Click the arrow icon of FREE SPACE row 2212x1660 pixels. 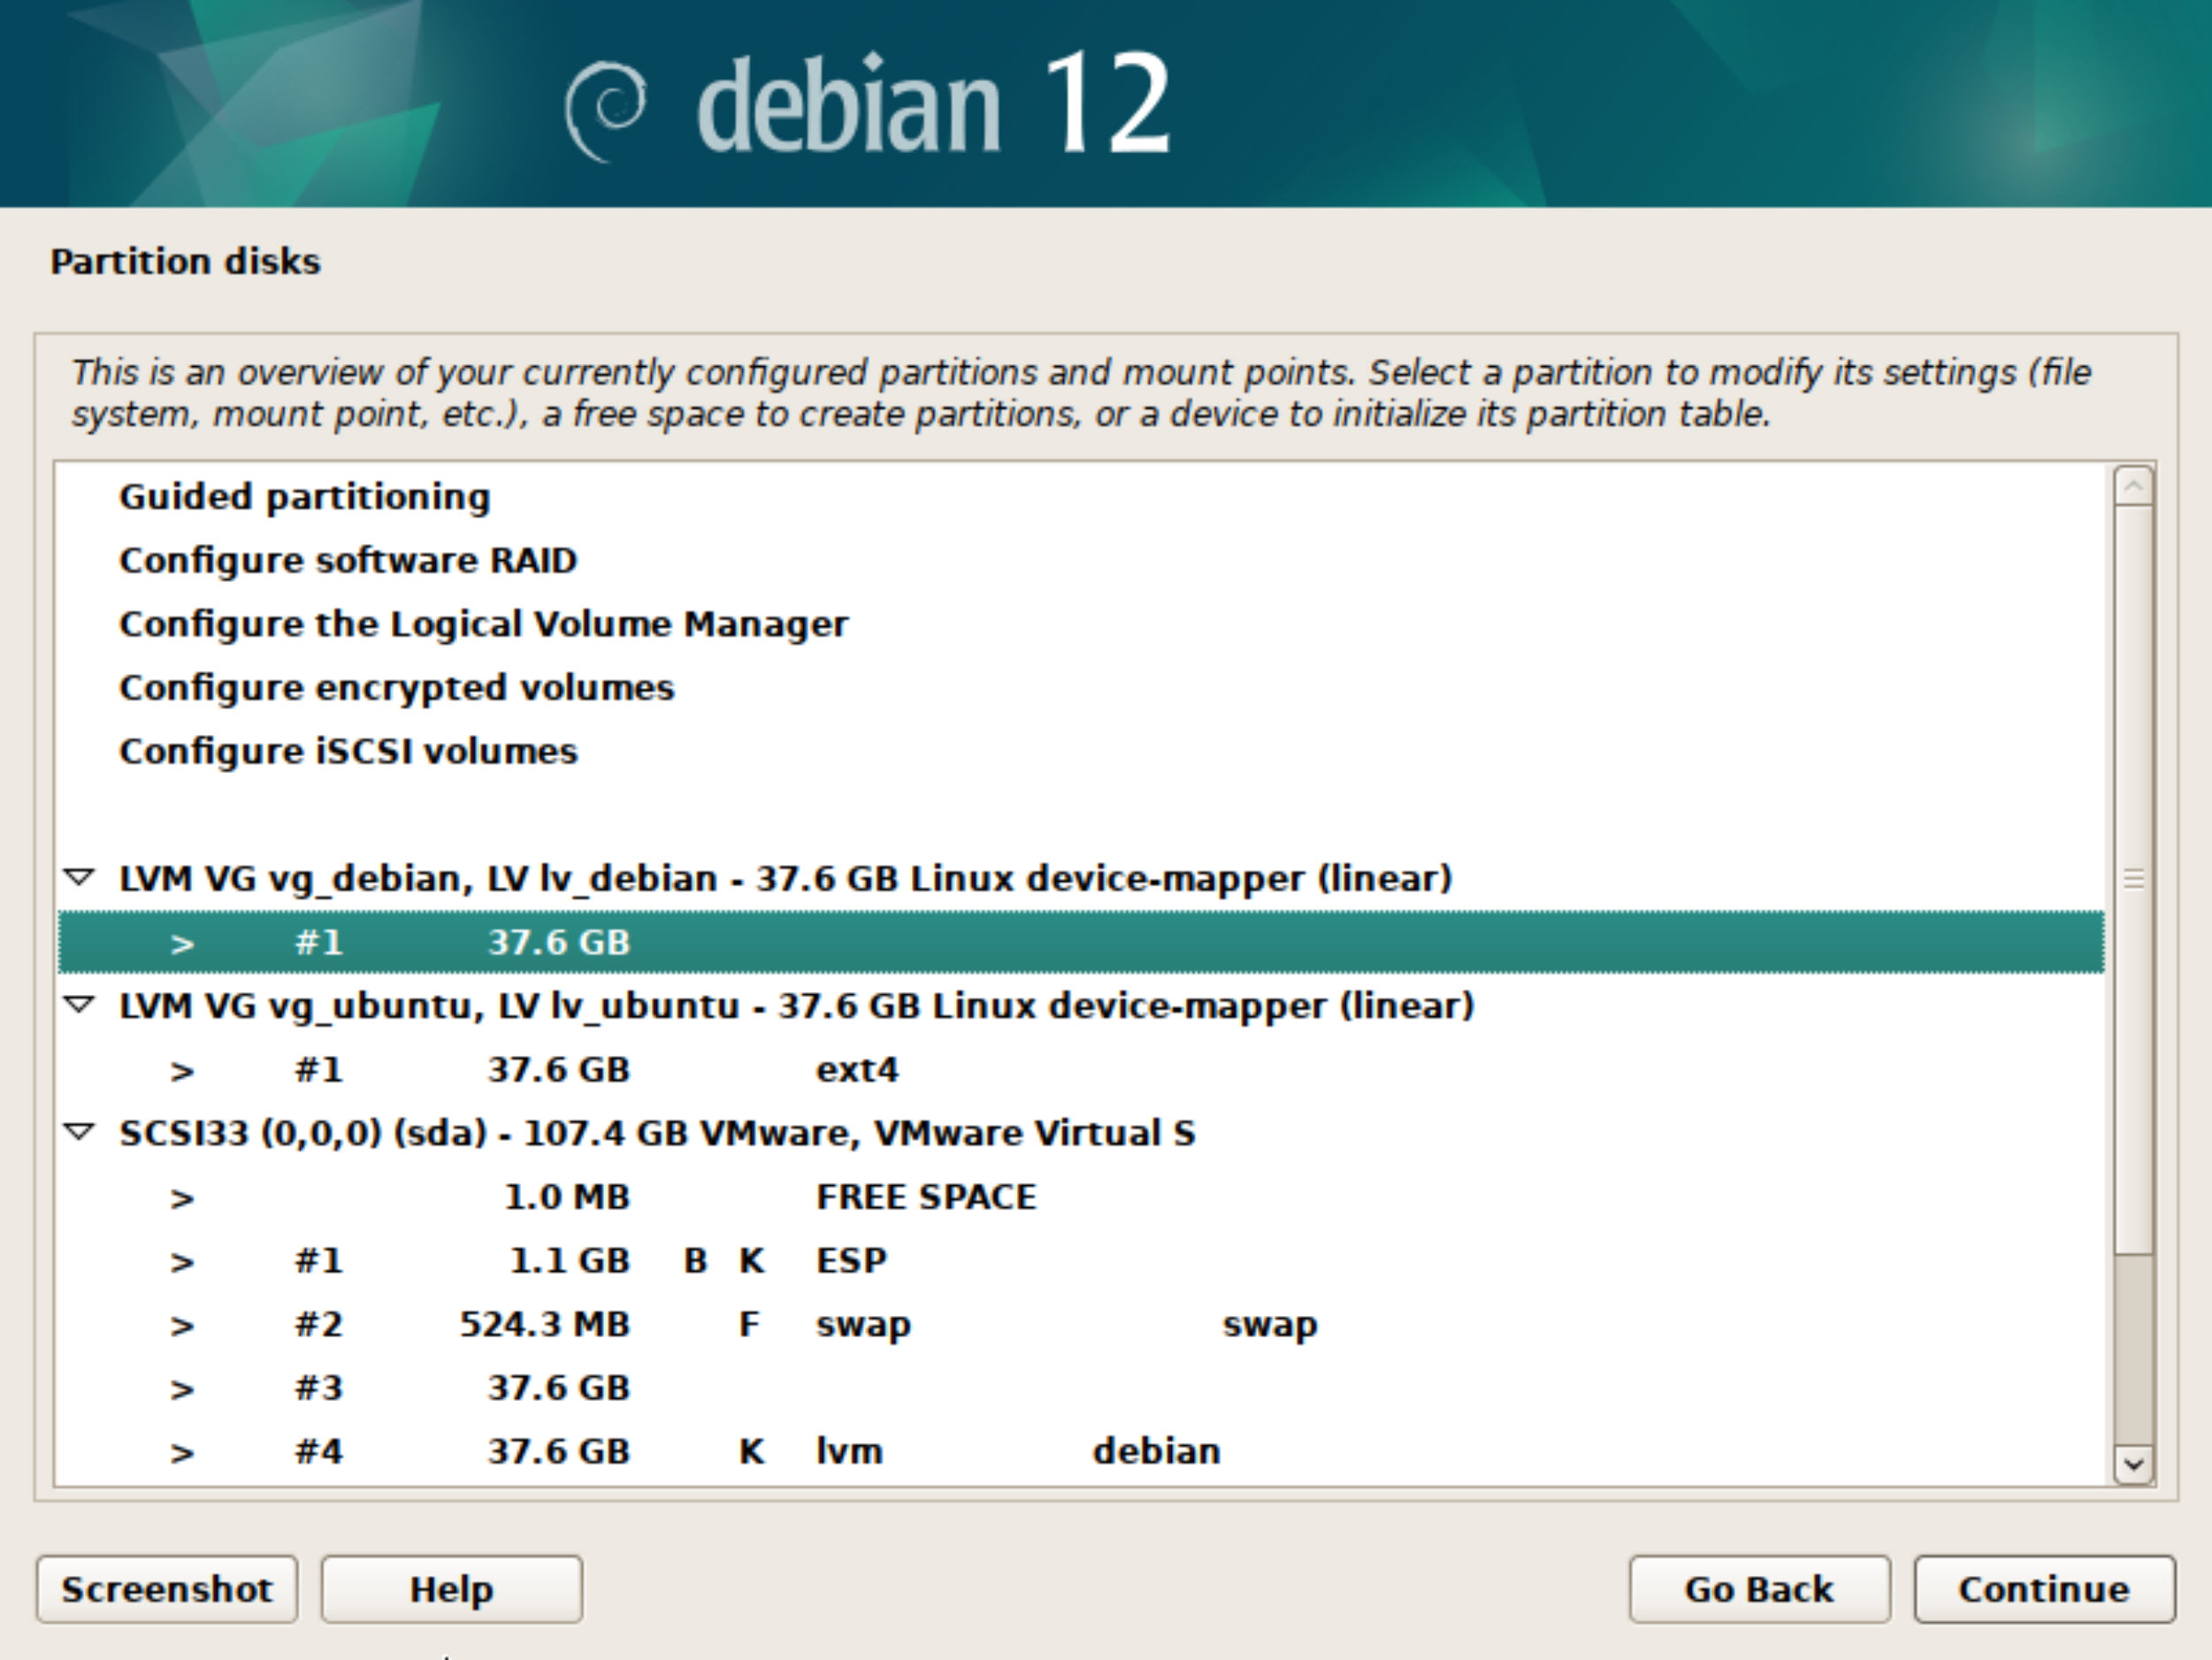click(182, 1198)
